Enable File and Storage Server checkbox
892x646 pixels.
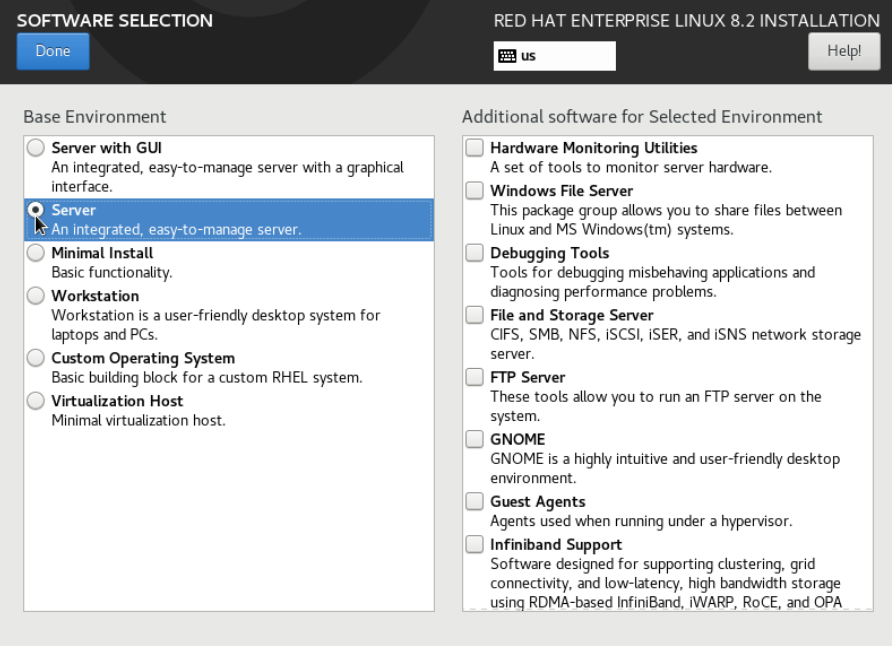(474, 315)
